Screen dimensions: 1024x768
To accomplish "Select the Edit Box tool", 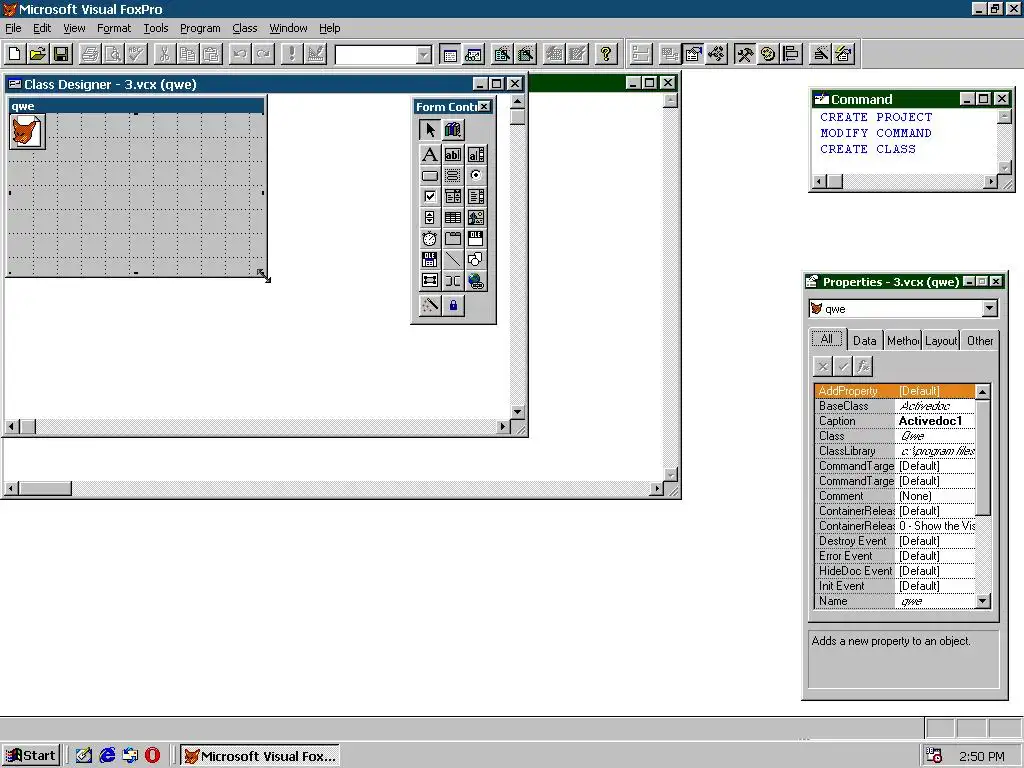I will coord(476,155).
